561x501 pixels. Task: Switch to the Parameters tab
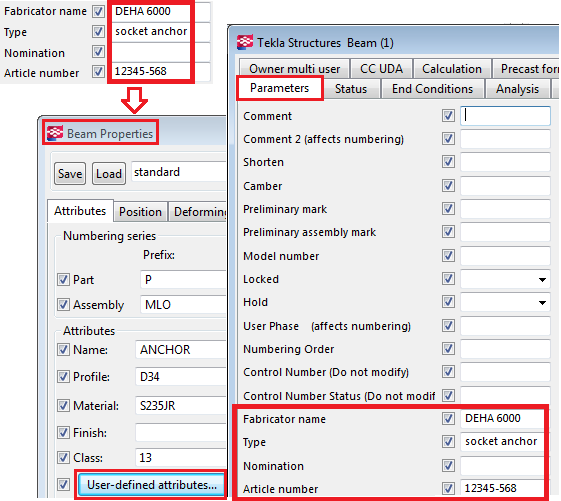pos(279,88)
